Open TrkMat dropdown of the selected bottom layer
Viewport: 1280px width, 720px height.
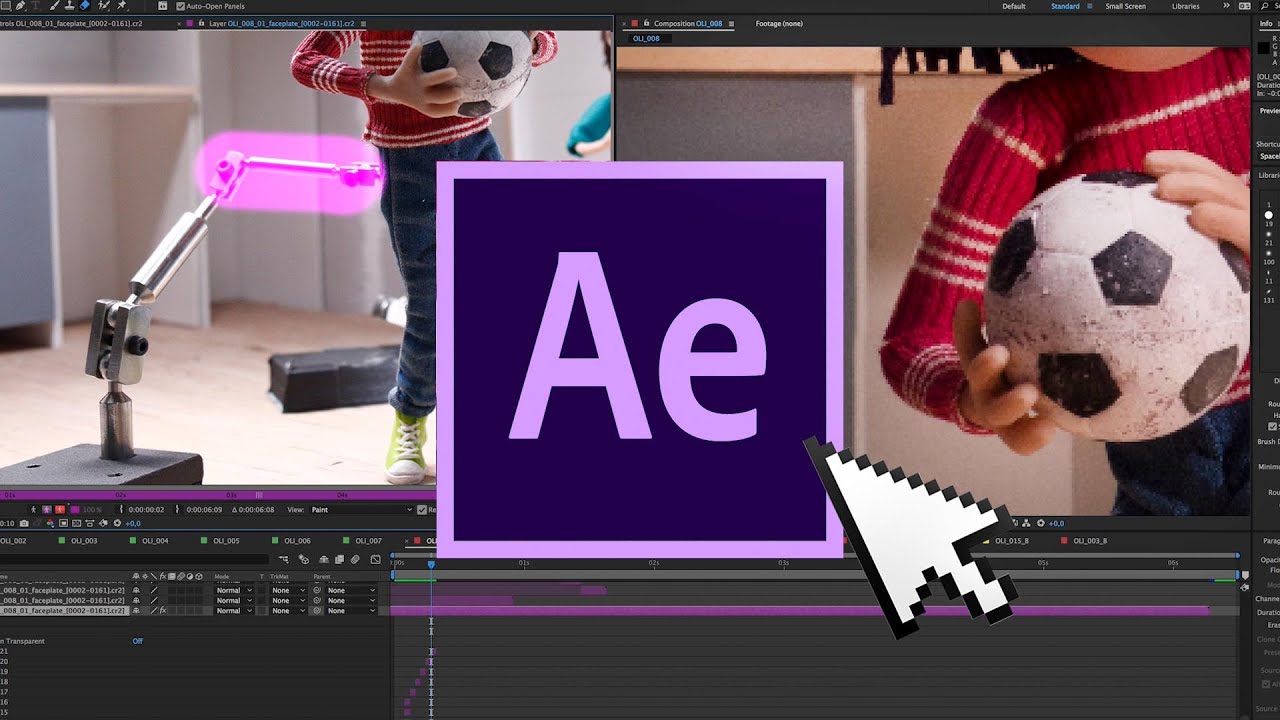click(x=288, y=611)
